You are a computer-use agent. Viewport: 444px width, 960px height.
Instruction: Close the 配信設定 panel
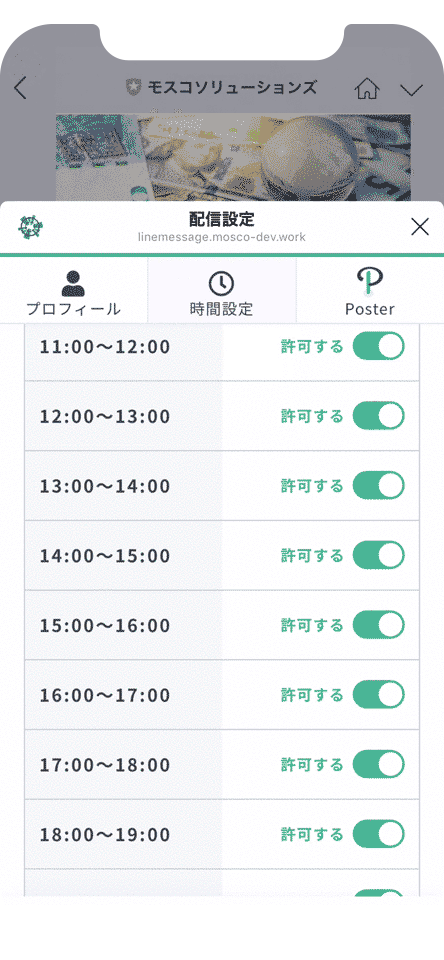click(420, 227)
